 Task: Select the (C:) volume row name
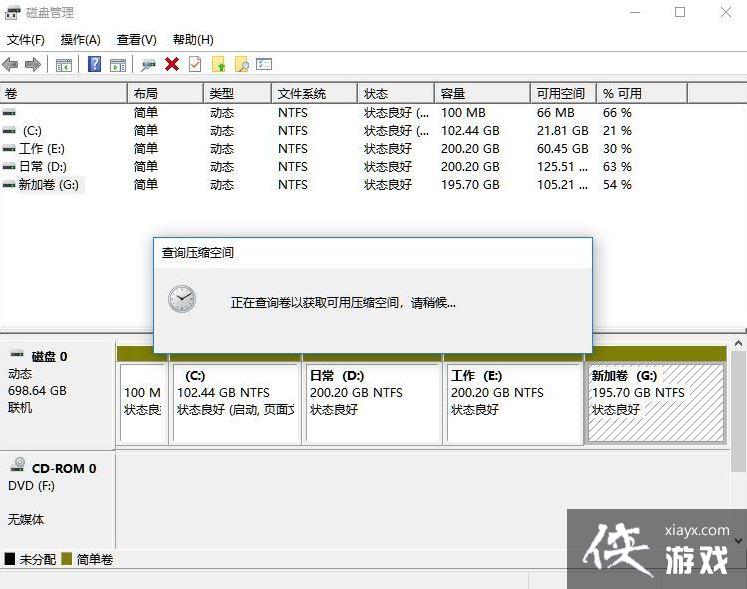click(x=32, y=131)
